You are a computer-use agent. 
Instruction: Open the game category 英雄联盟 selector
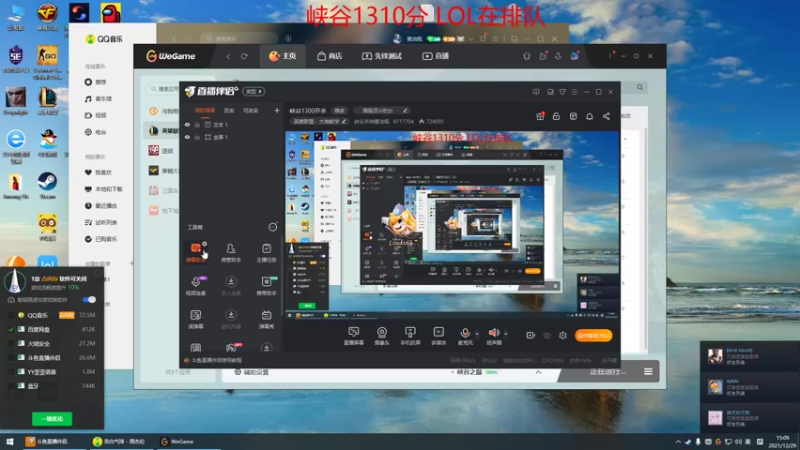click(318, 121)
